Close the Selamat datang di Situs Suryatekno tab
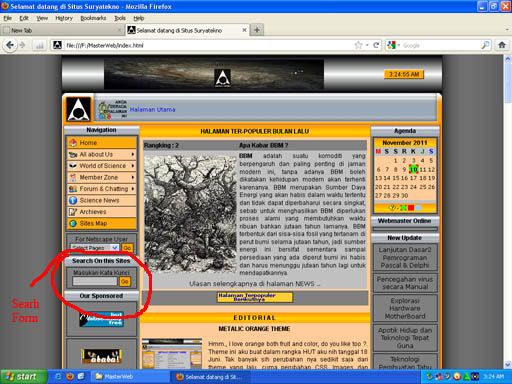 pos(244,30)
